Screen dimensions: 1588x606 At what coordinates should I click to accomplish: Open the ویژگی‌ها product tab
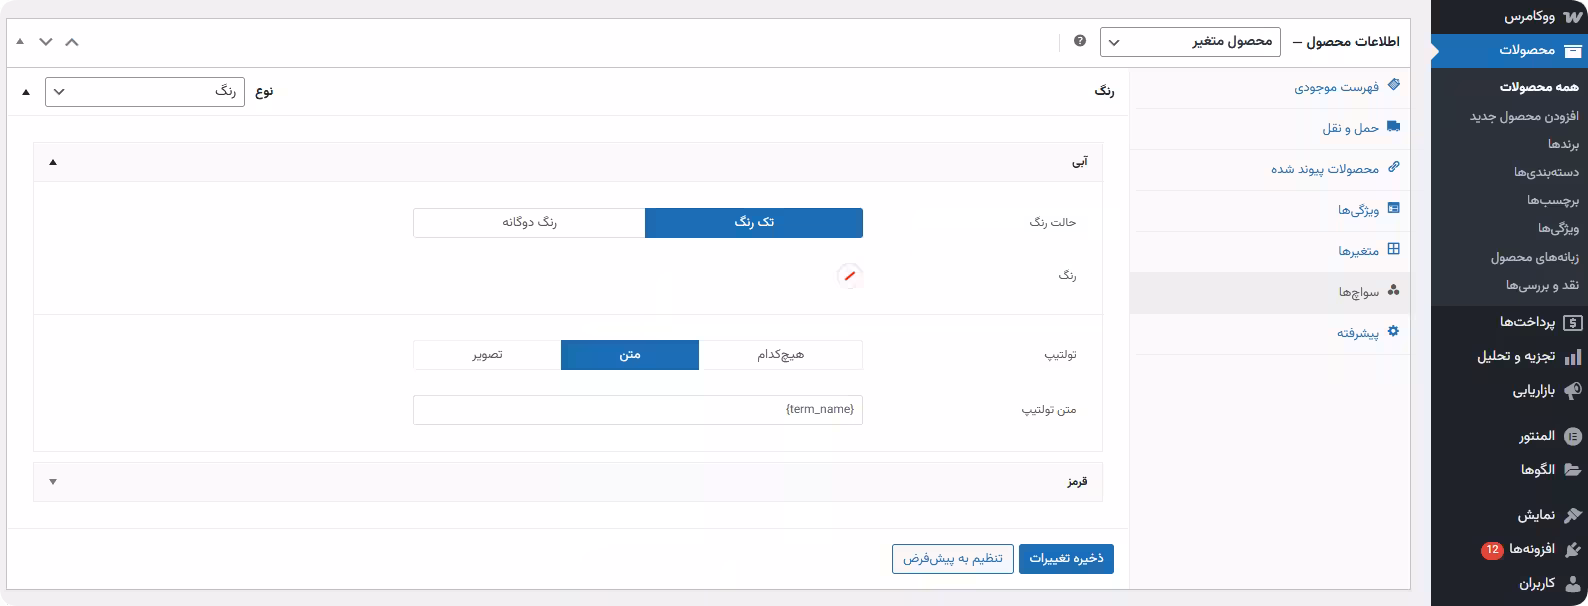point(1270,210)
